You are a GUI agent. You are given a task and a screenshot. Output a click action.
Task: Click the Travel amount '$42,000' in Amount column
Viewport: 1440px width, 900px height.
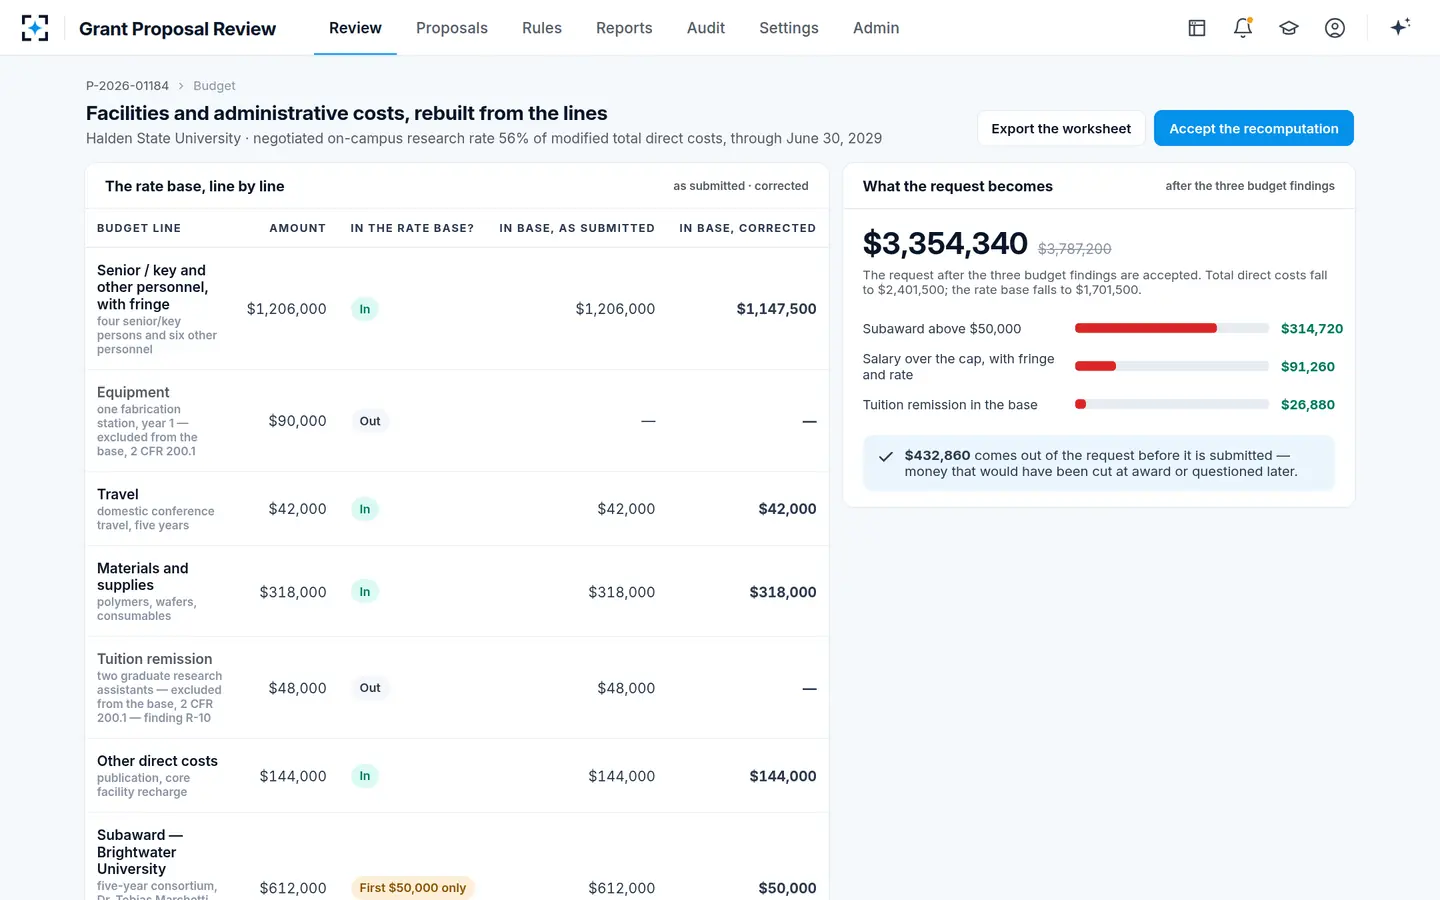(x=297, y=509)
